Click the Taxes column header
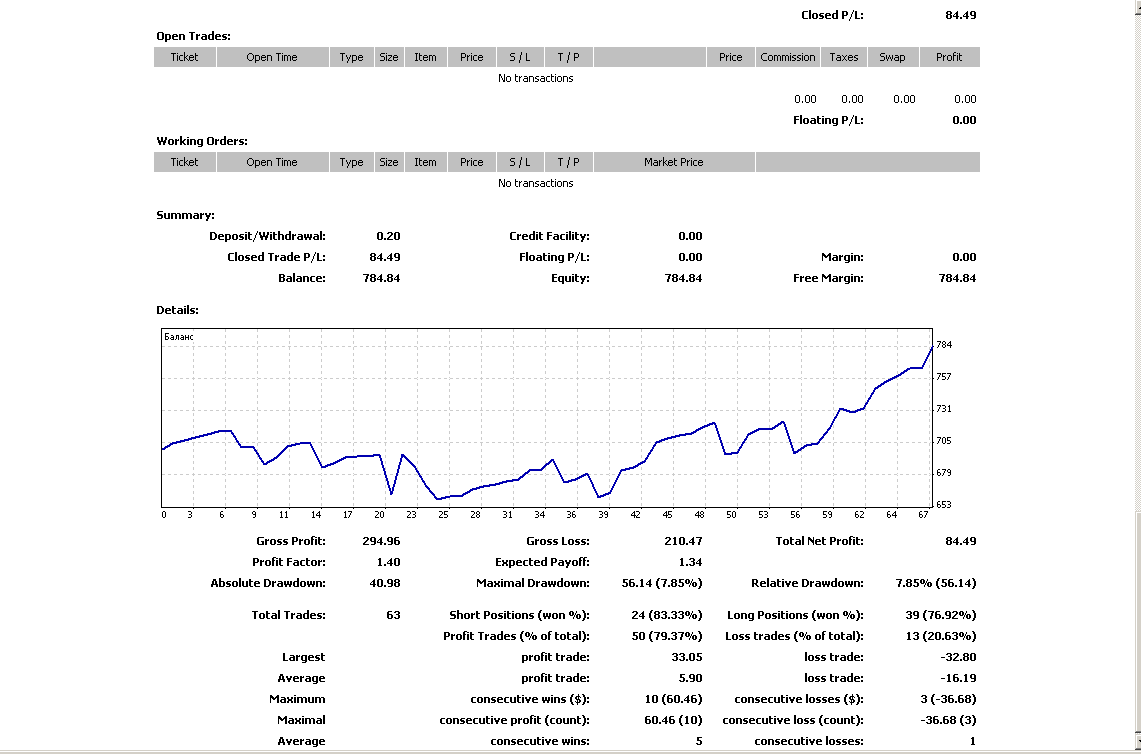 (x=843, y=57)
